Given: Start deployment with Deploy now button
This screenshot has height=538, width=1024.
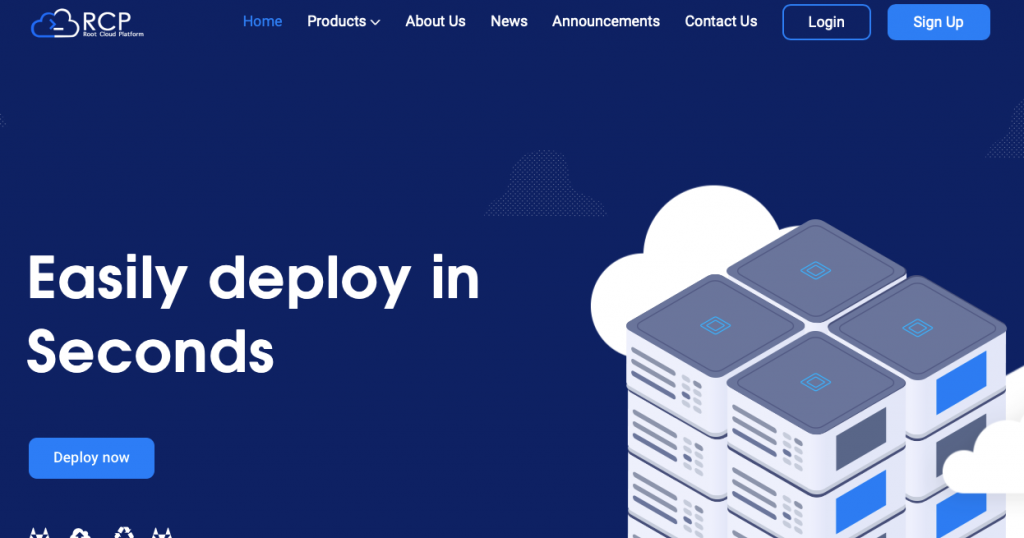Looking at the screenshot, I should pyautogui.click(x=91, y=458).
